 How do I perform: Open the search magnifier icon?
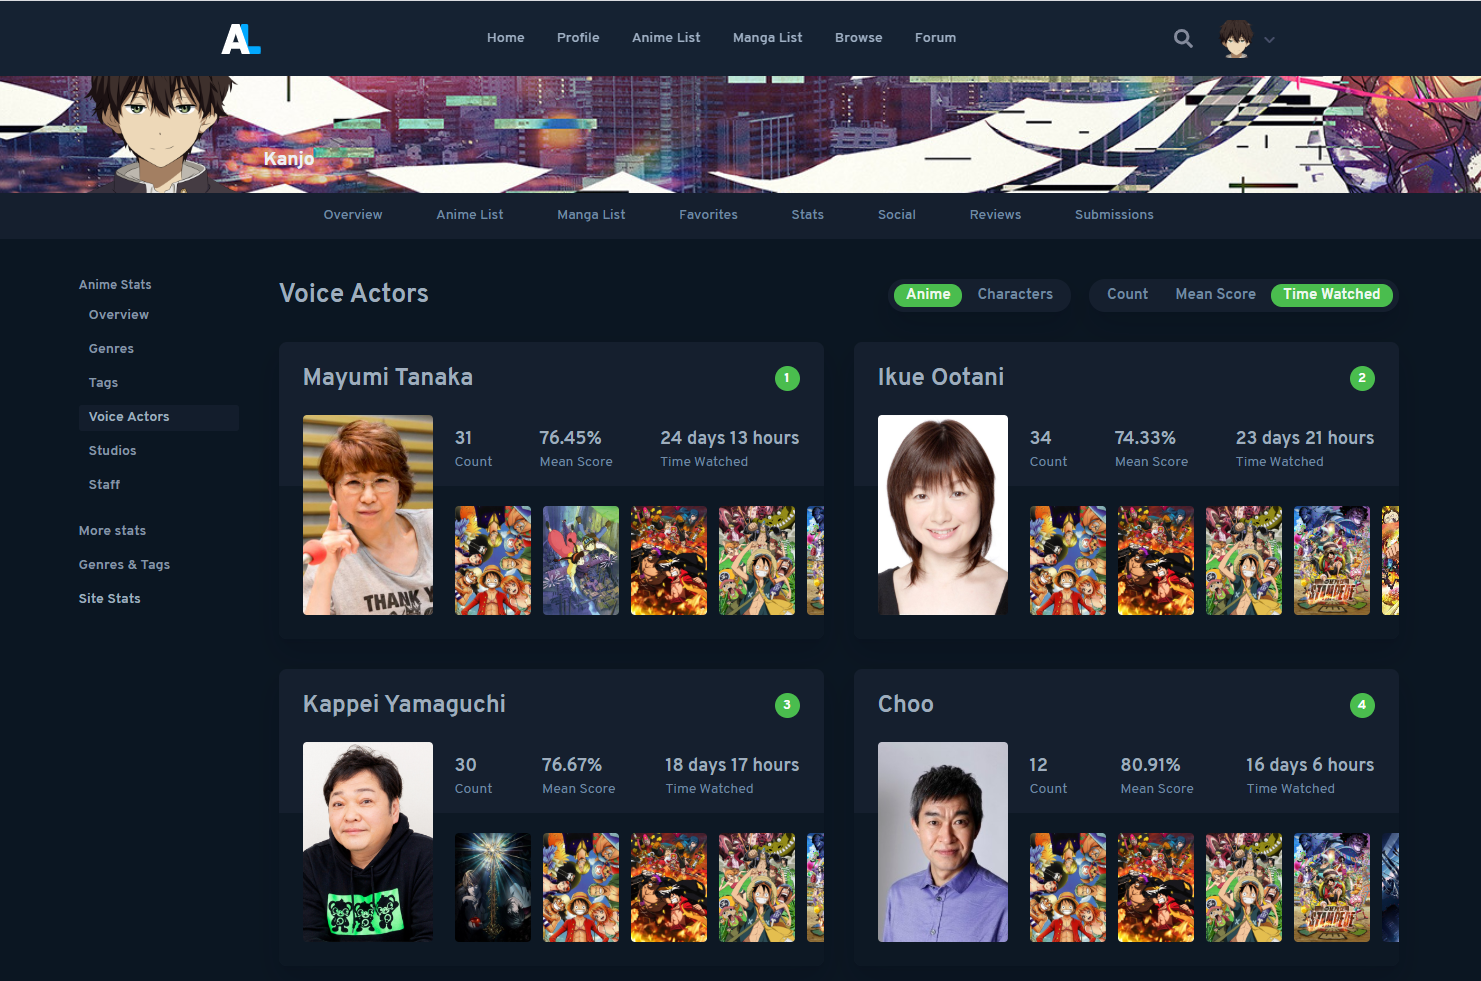click(1183, 39)
